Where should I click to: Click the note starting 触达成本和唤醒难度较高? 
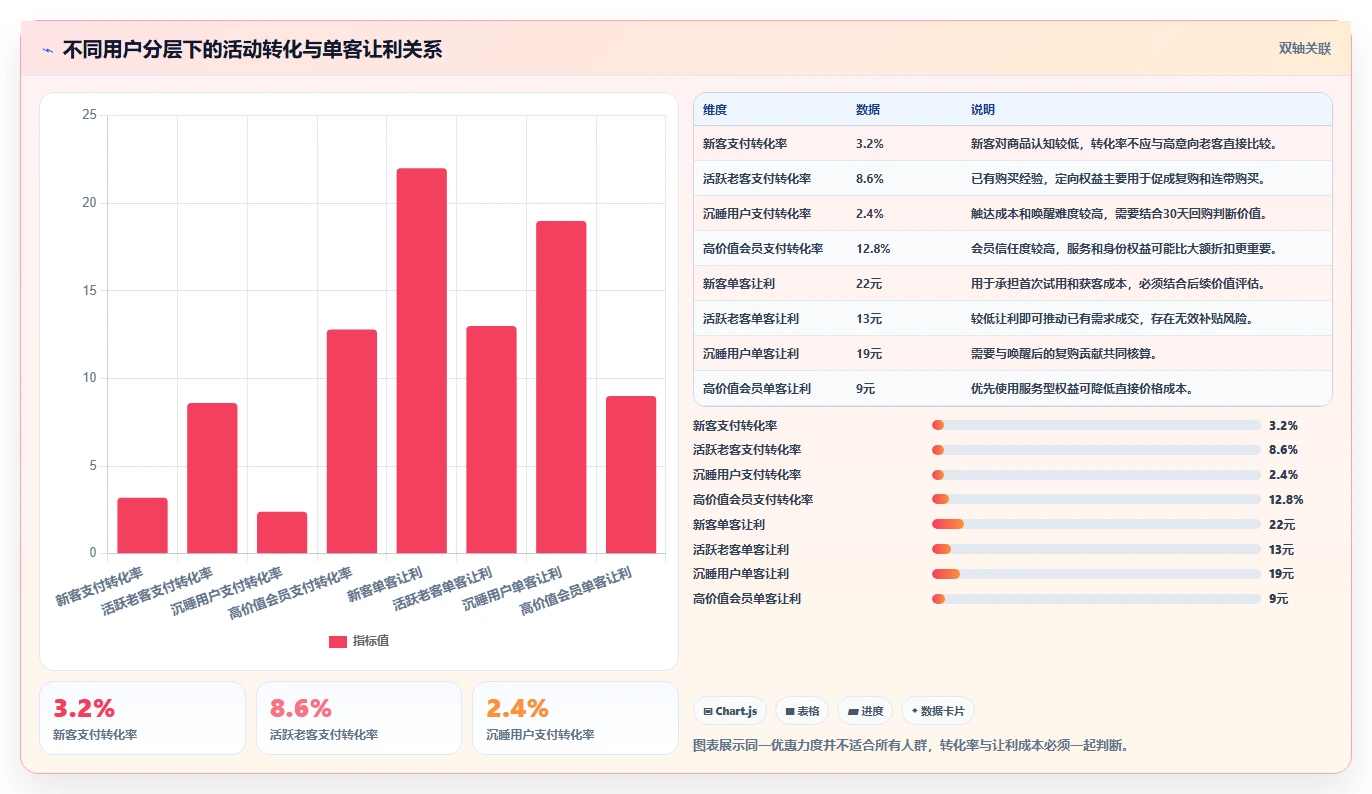[x=1119, y=214]
